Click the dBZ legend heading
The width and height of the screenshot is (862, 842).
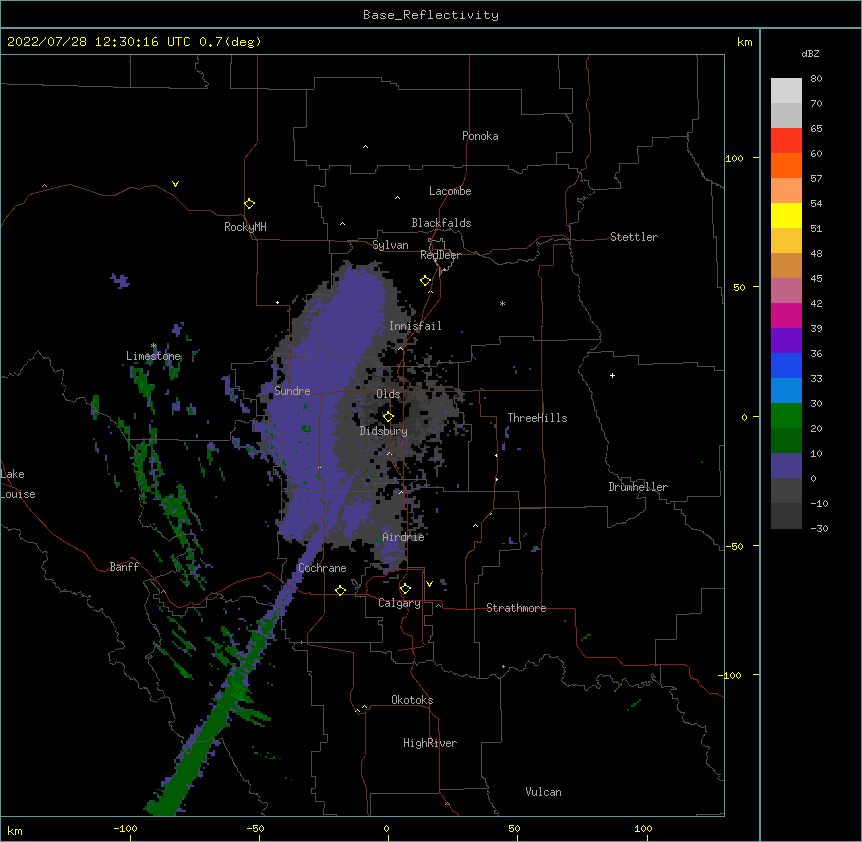[810, 53]
